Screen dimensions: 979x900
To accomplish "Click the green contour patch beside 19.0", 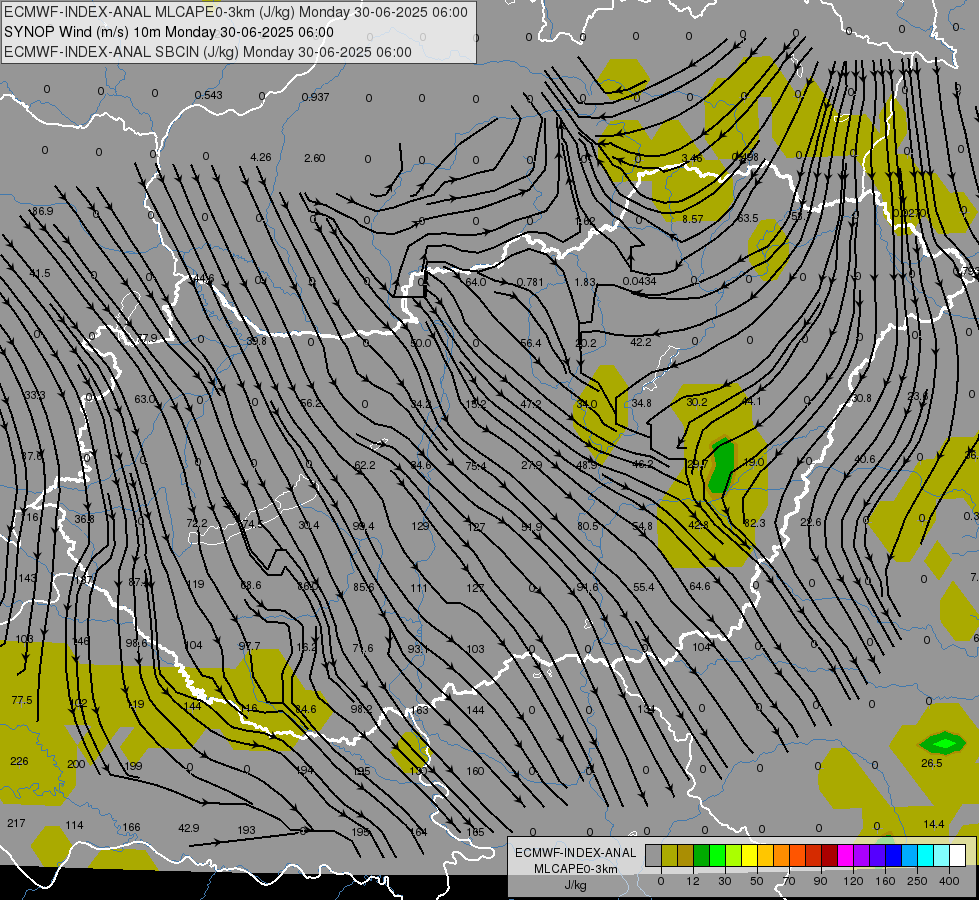I will pos(721,466).
